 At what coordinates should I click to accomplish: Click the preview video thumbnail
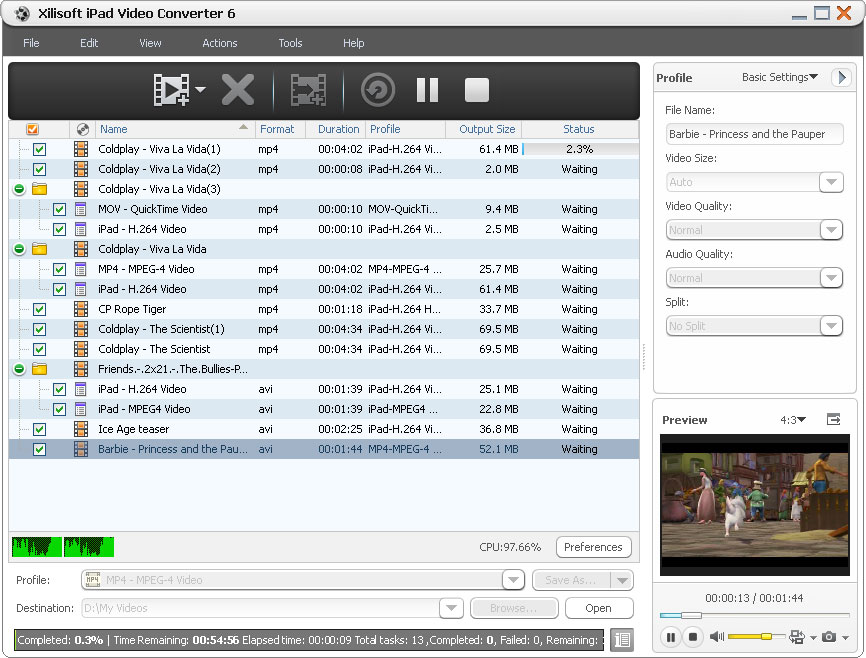pyautogui.click(x=754, y=505)
